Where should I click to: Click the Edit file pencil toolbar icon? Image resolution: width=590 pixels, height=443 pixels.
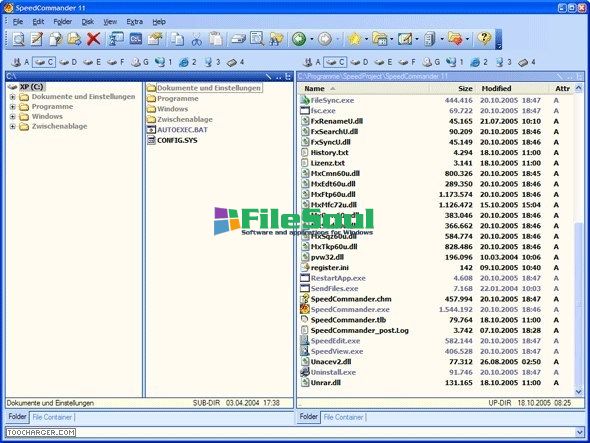tap(37, 39)
